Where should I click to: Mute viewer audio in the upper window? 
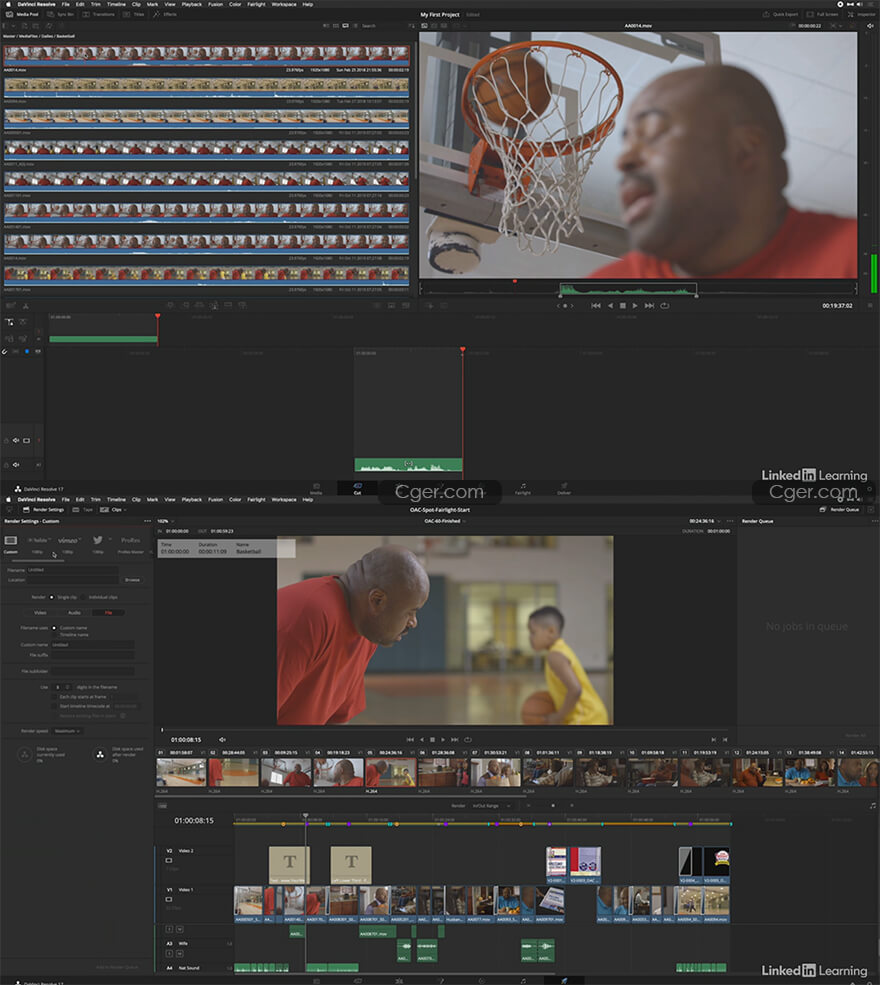(x=870, y=26)
